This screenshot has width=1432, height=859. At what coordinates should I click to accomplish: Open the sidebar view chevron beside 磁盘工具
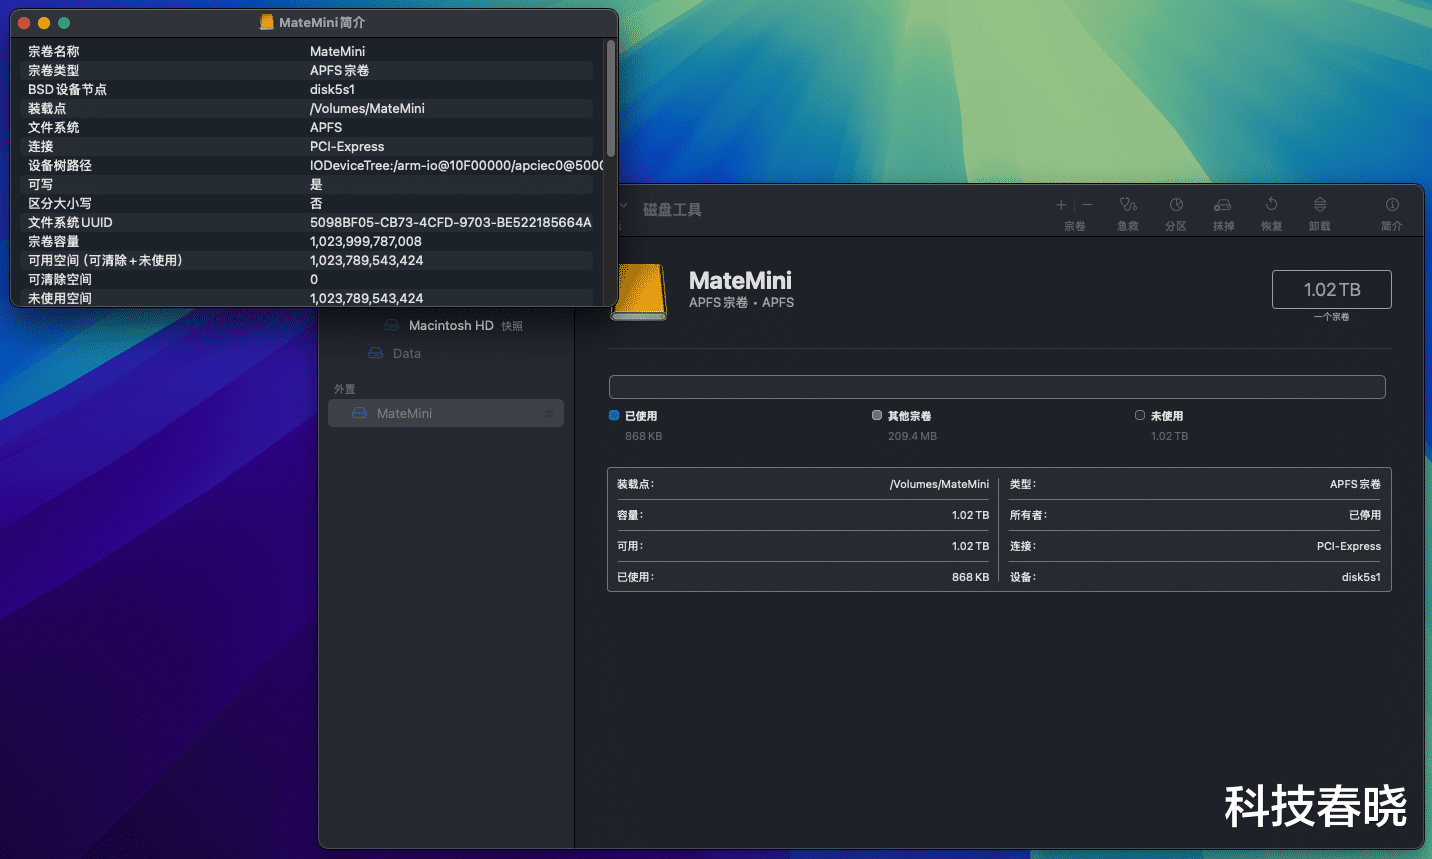(623, 207)
